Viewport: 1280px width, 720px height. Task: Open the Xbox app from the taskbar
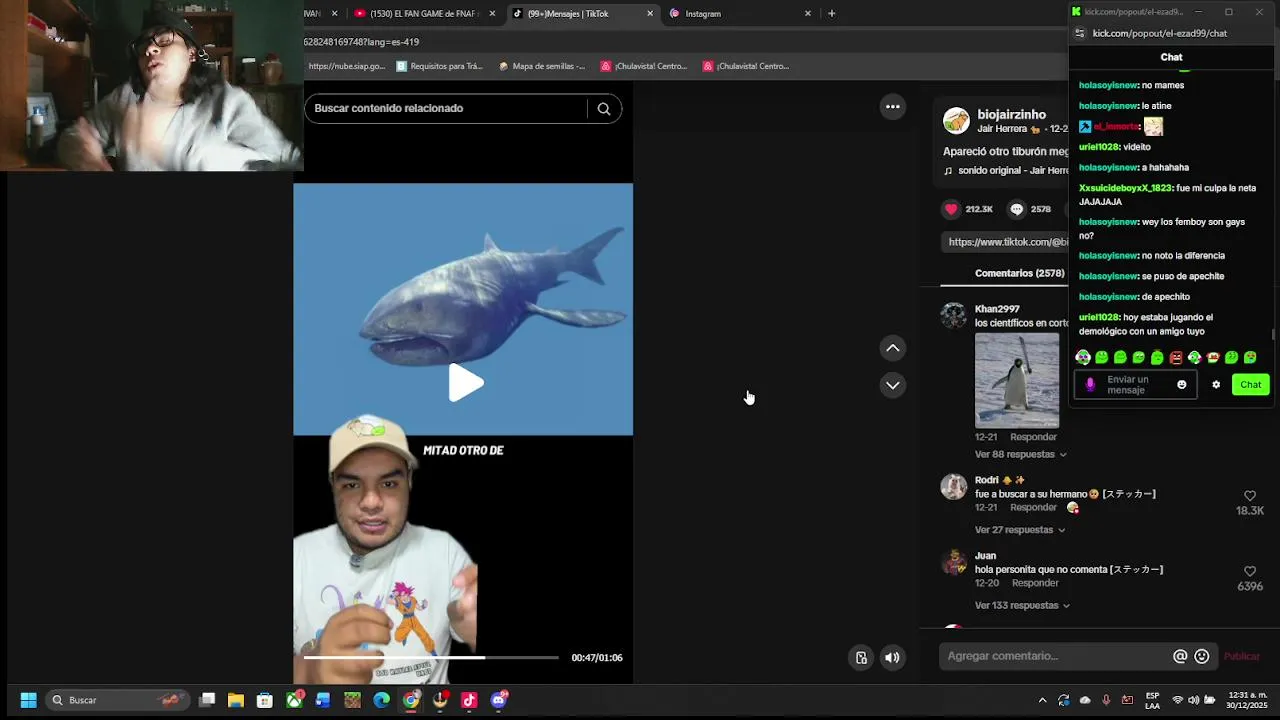tap(294, 700)
